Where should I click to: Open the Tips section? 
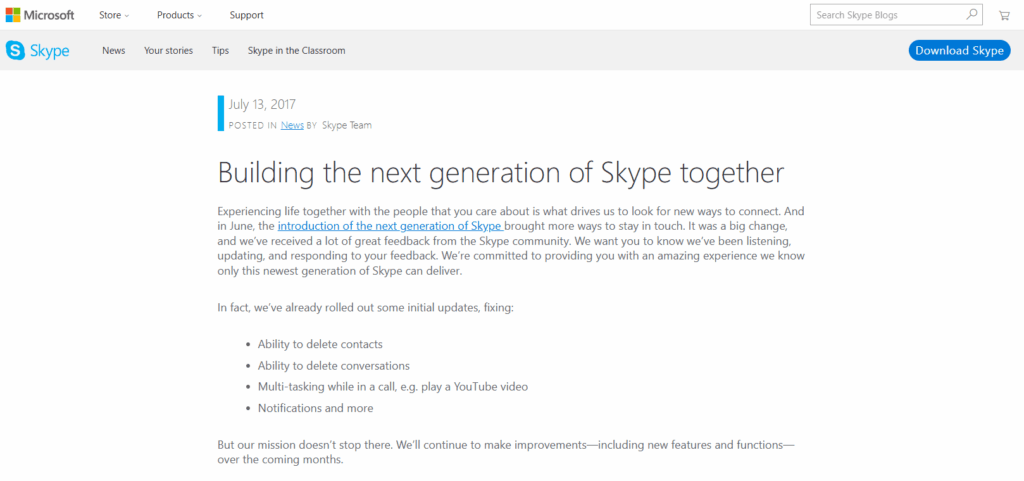click(220, 50)
